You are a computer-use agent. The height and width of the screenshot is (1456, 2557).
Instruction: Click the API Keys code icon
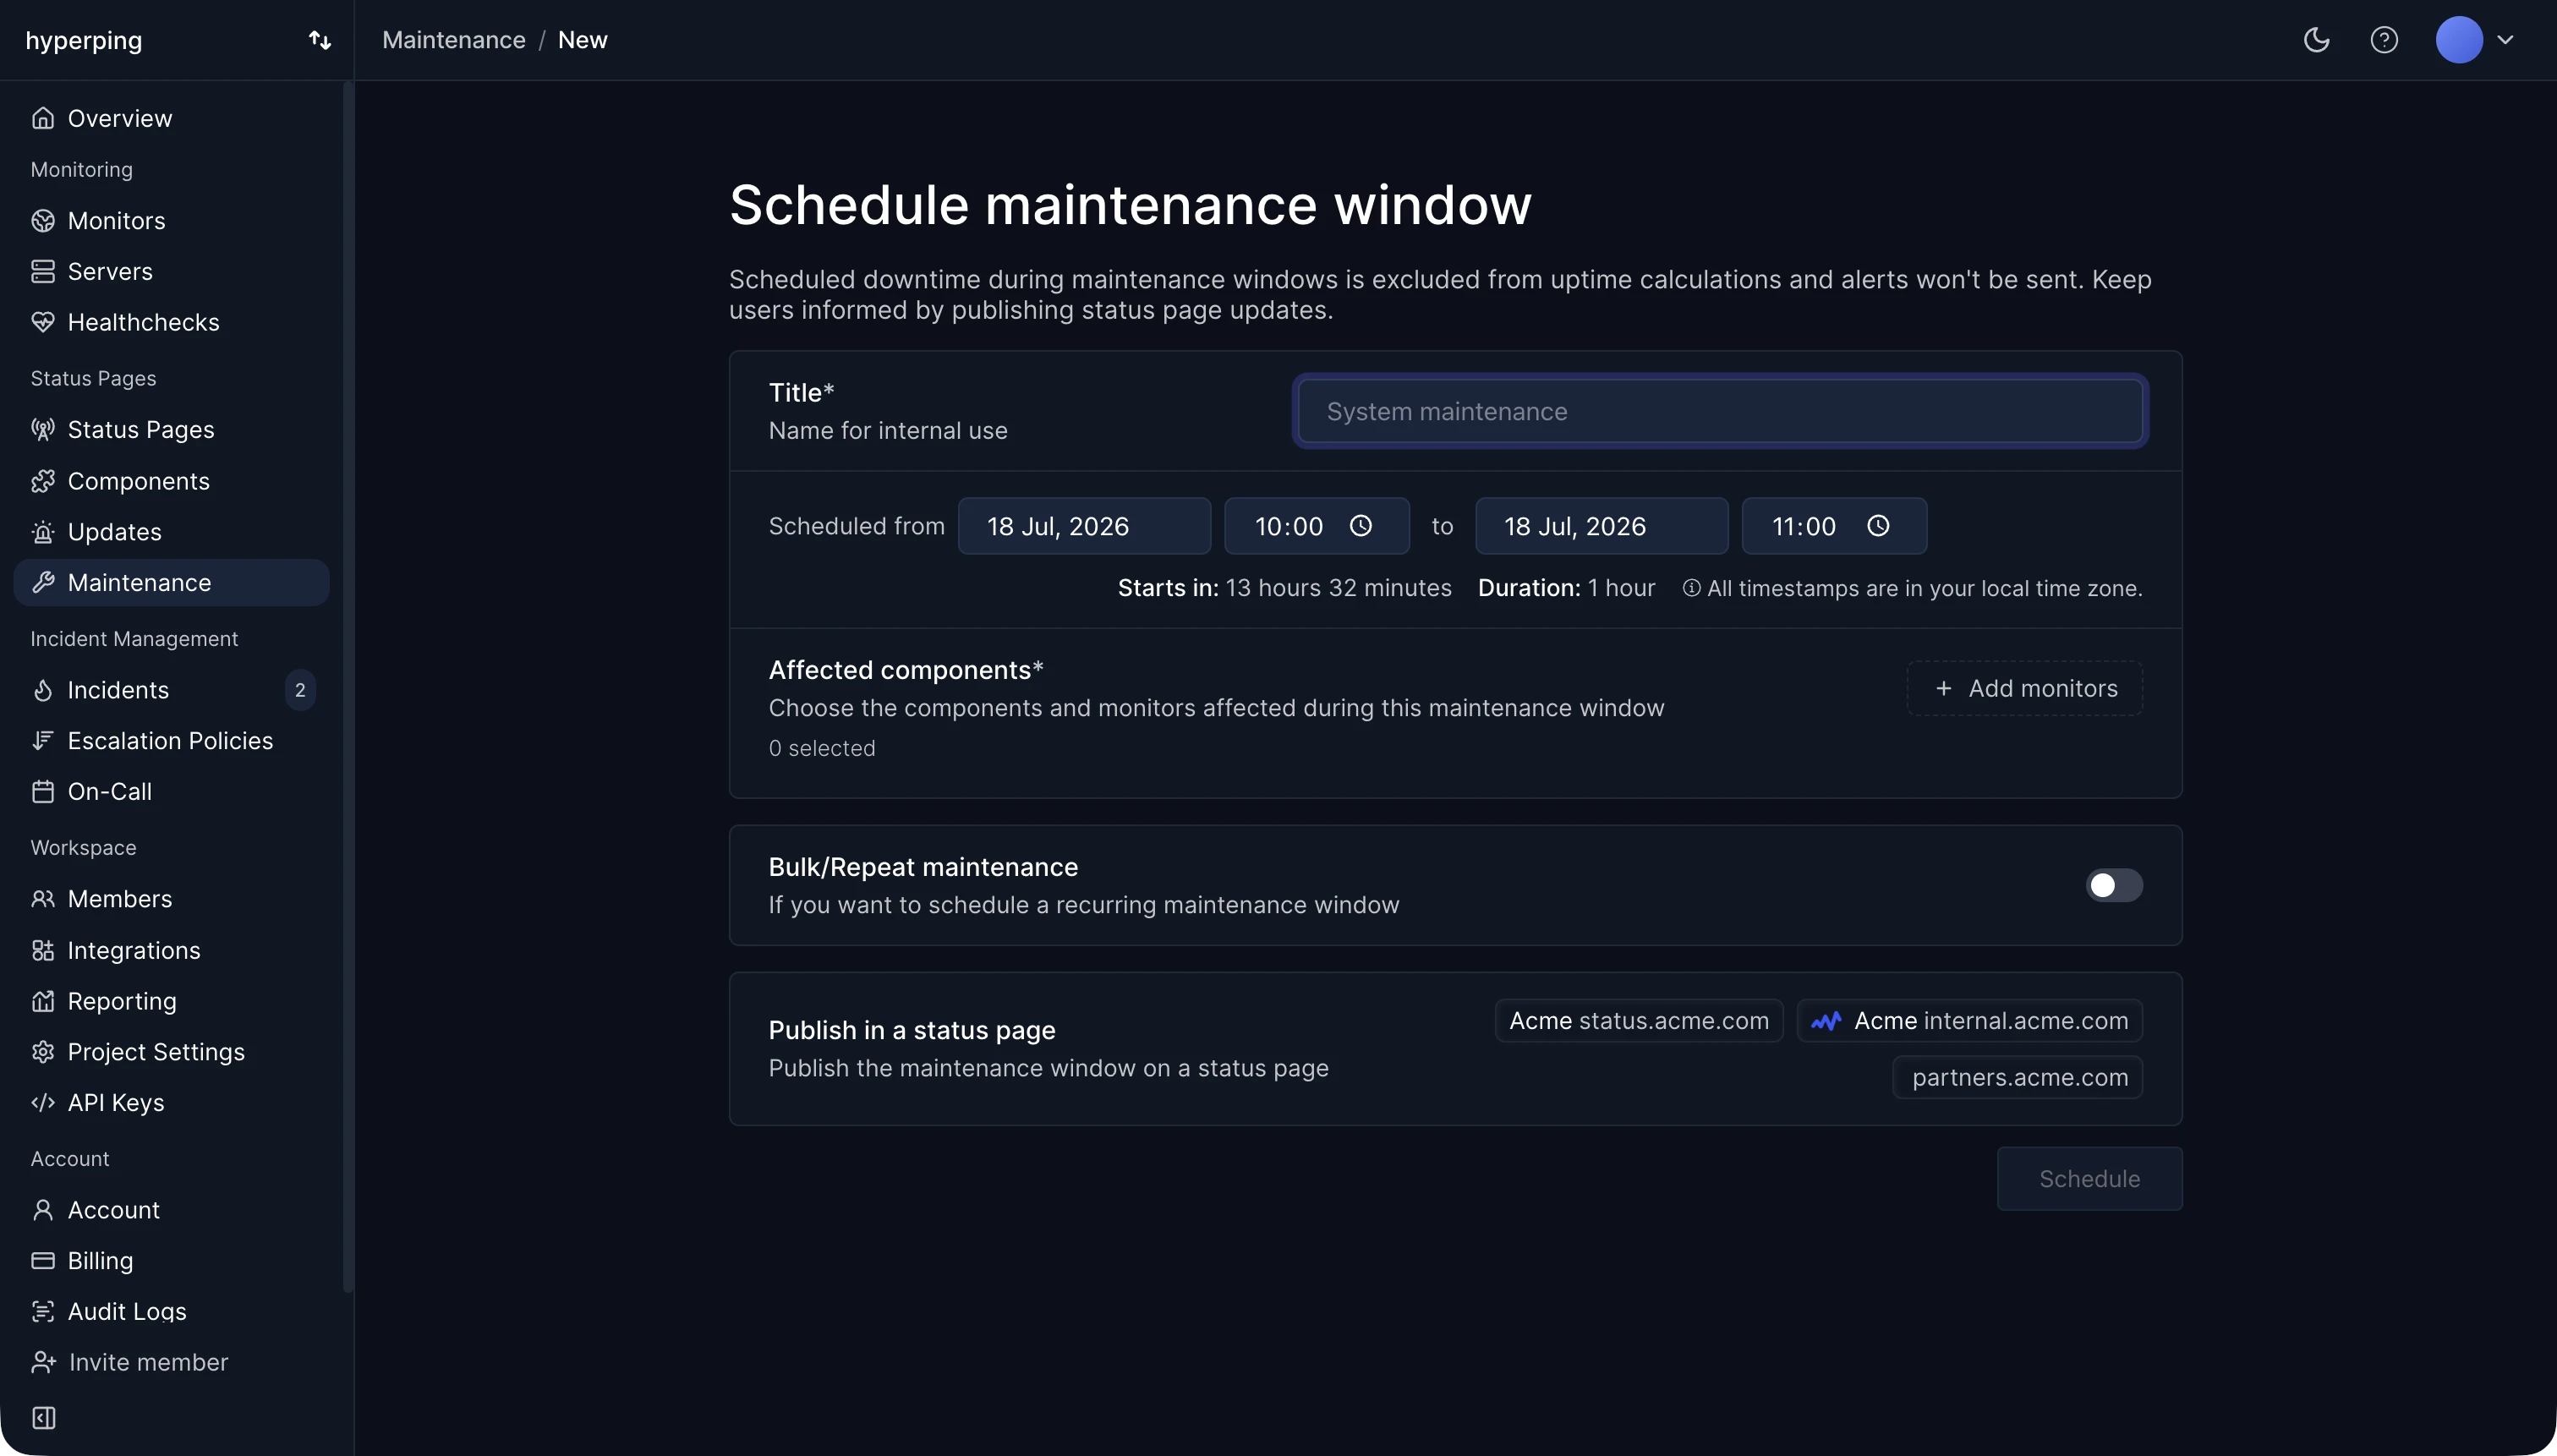click(43, 1102)
